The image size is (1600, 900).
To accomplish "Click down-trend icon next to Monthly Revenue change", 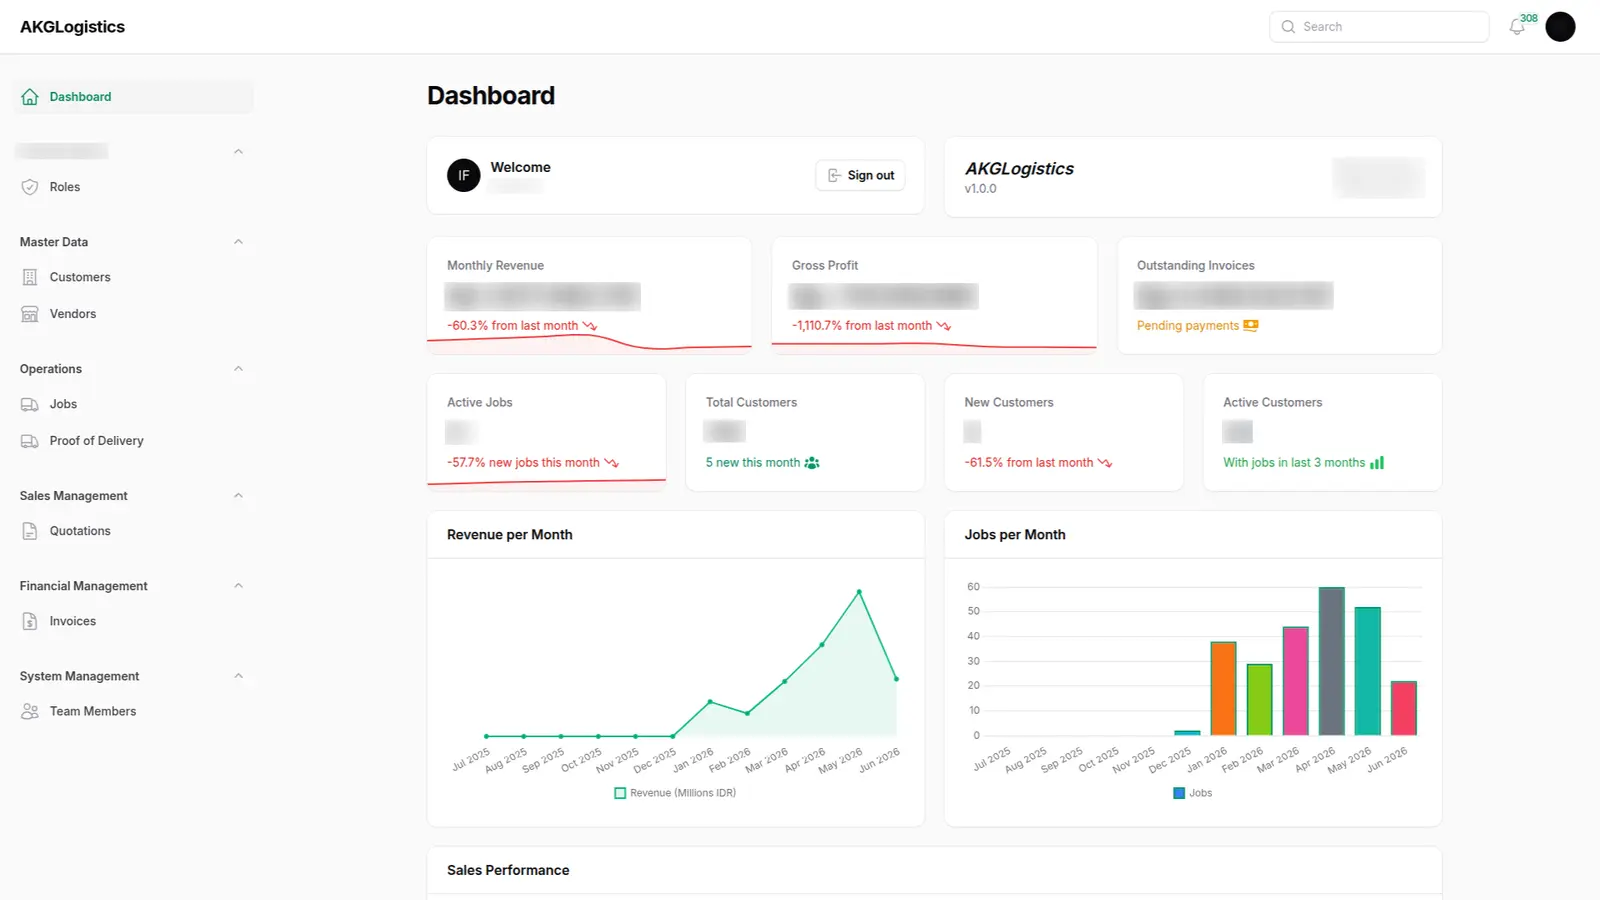I will (590, 326).
